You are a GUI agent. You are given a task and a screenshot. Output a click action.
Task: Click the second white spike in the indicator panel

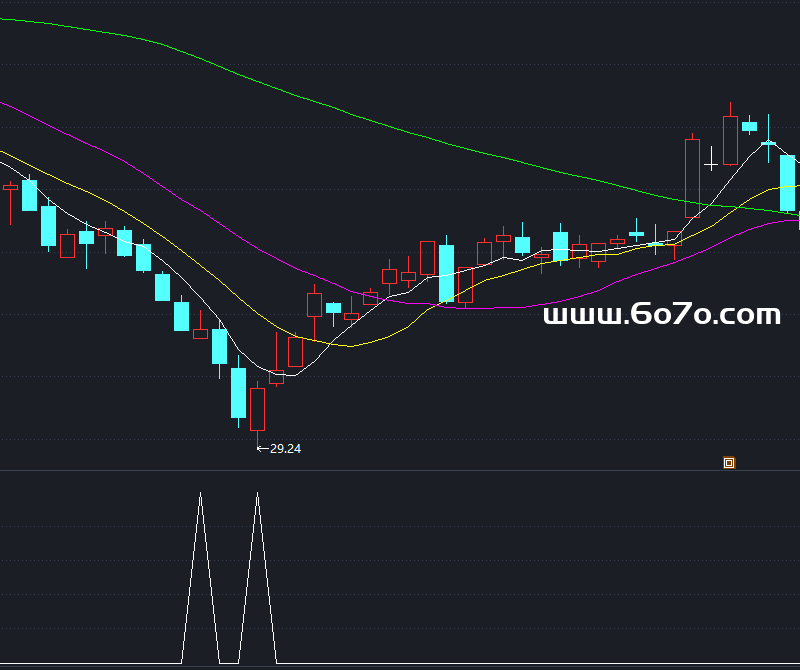[258, 578]
